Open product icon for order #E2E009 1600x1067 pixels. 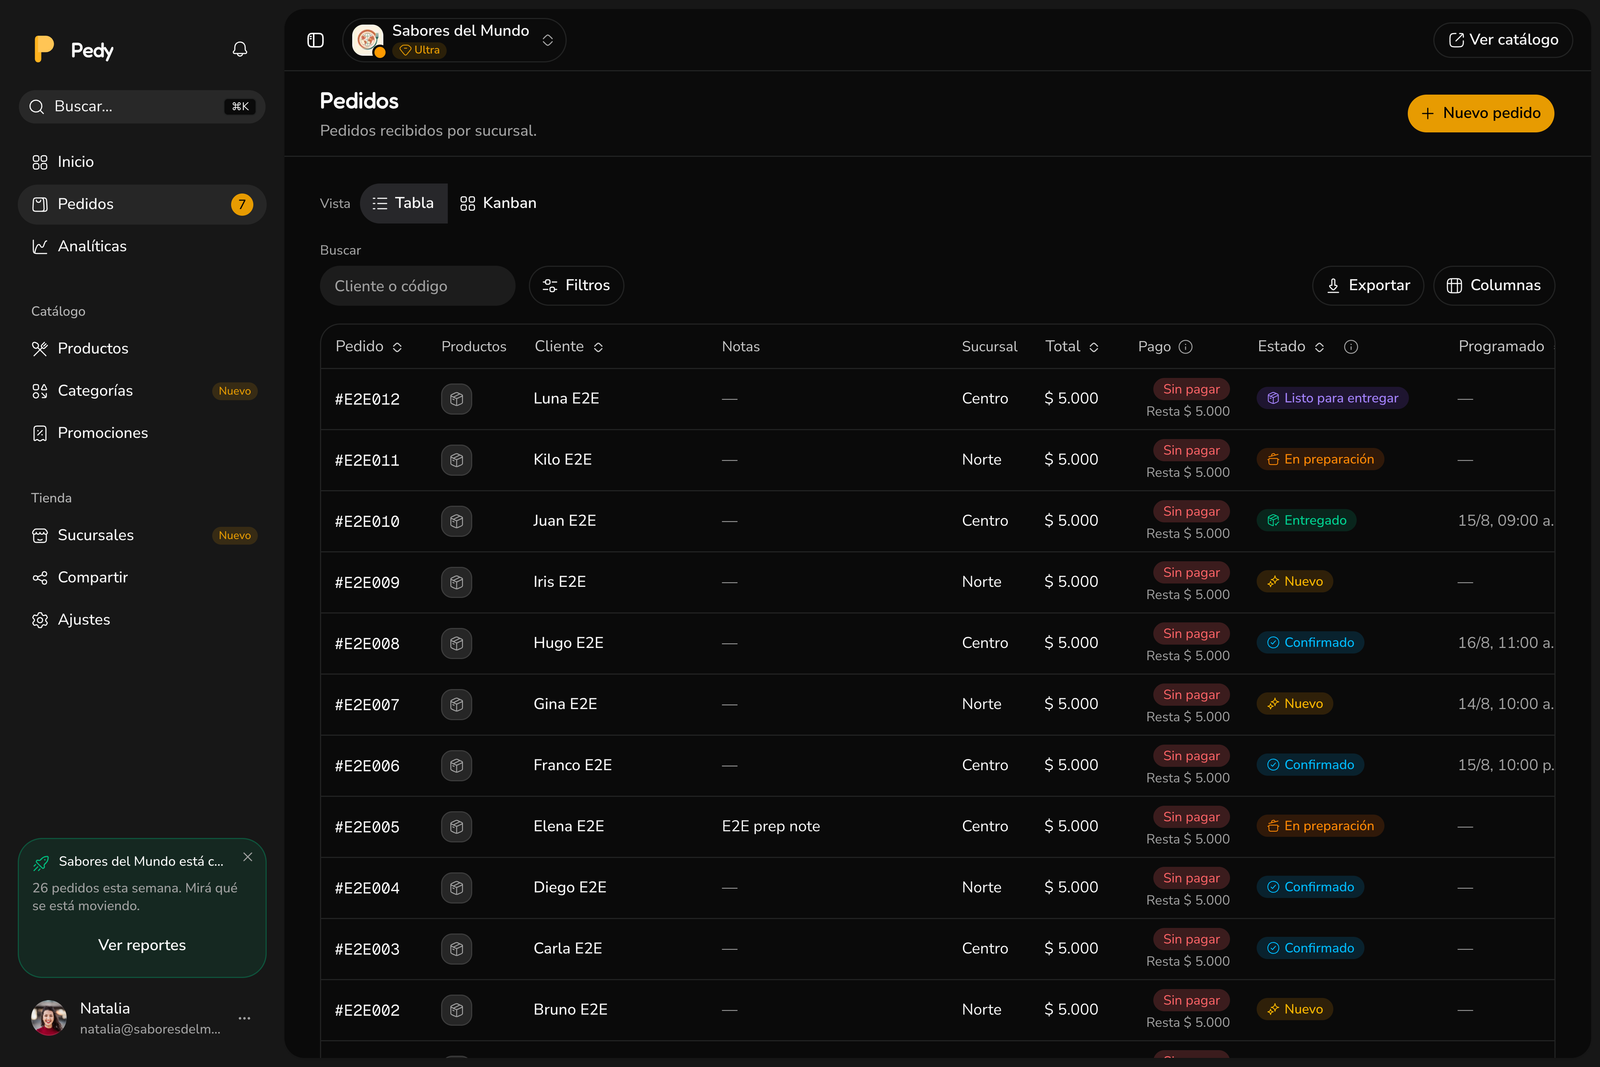click(x=456, y=582)
